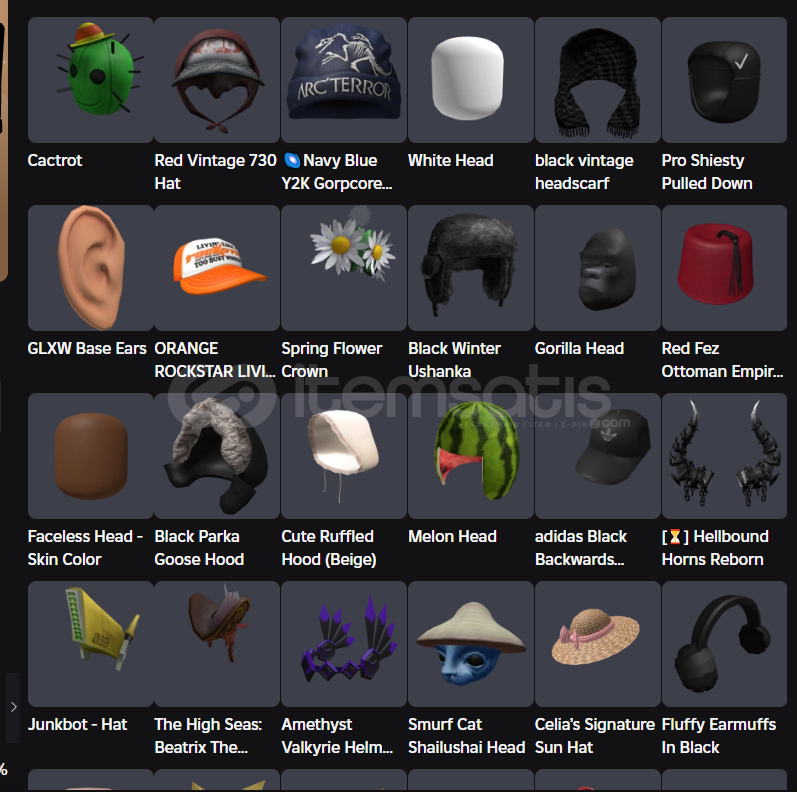
Task: Select the orange Rockstar trucker cap
Action: 217,268
